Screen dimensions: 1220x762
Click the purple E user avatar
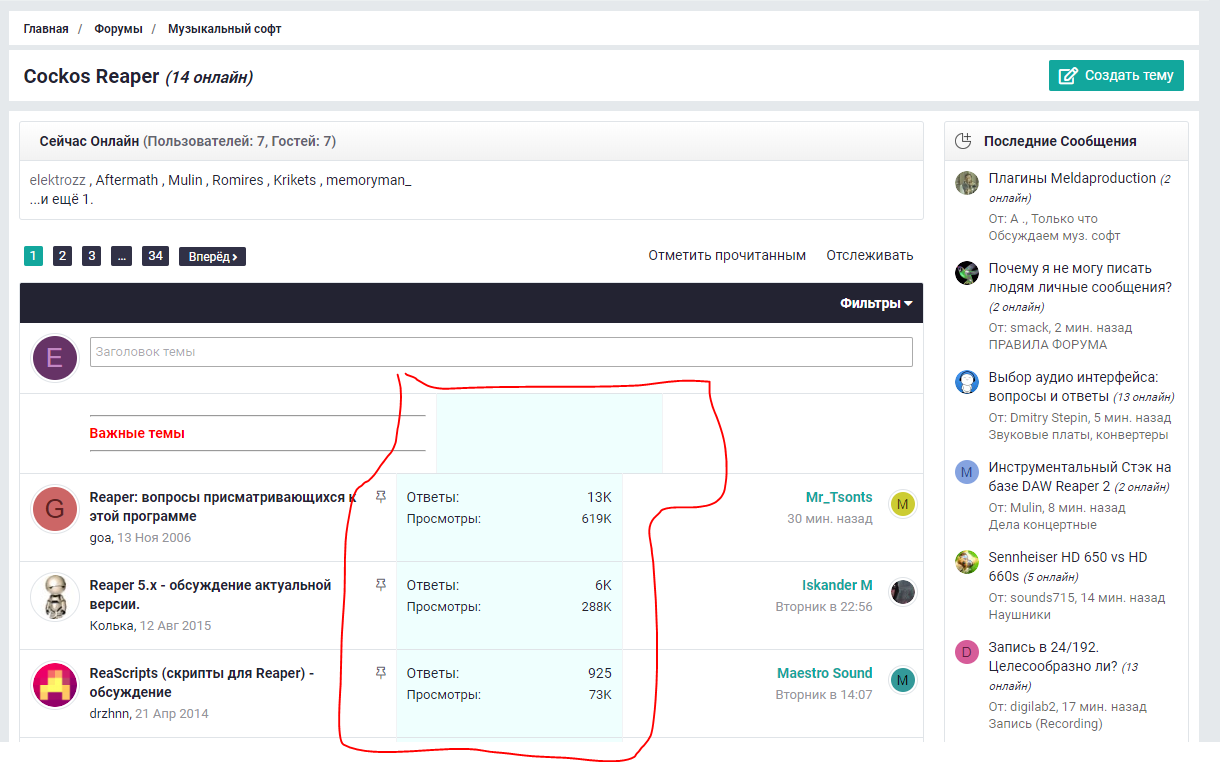point(55,358)
